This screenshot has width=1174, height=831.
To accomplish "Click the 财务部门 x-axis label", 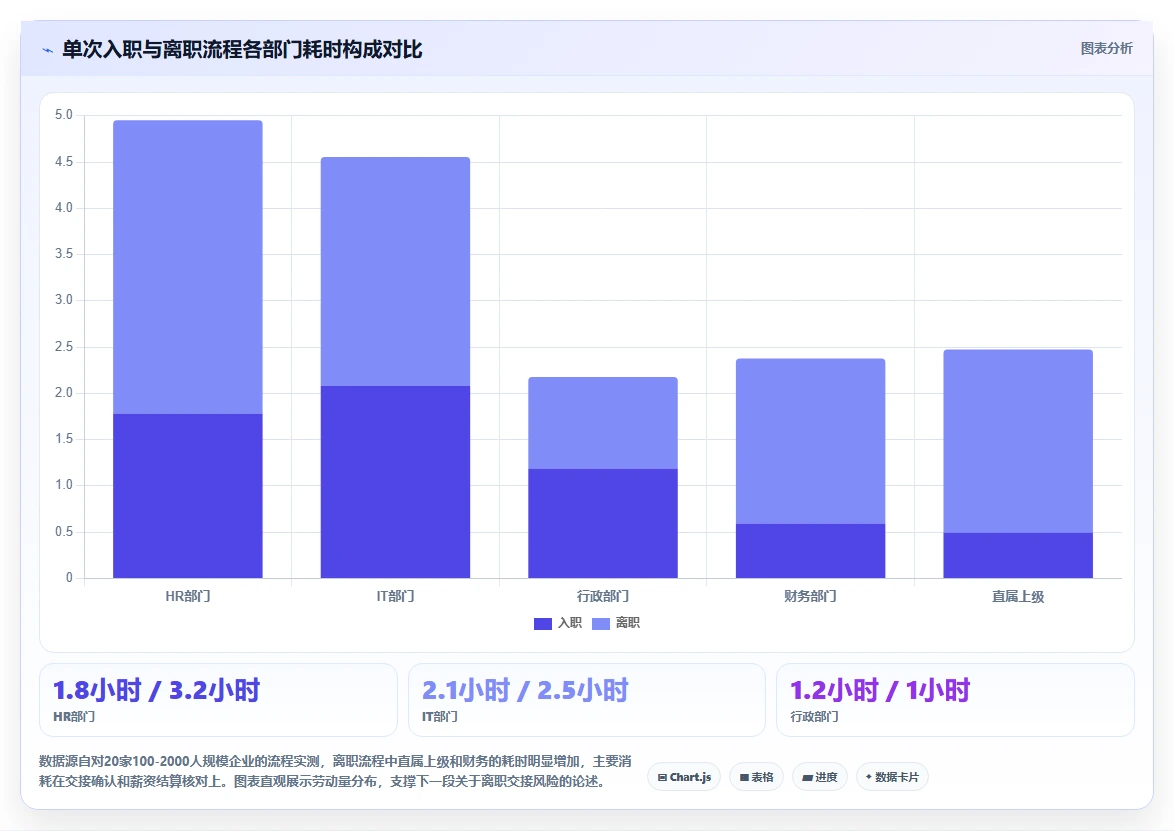I will [x=810, y=597].
